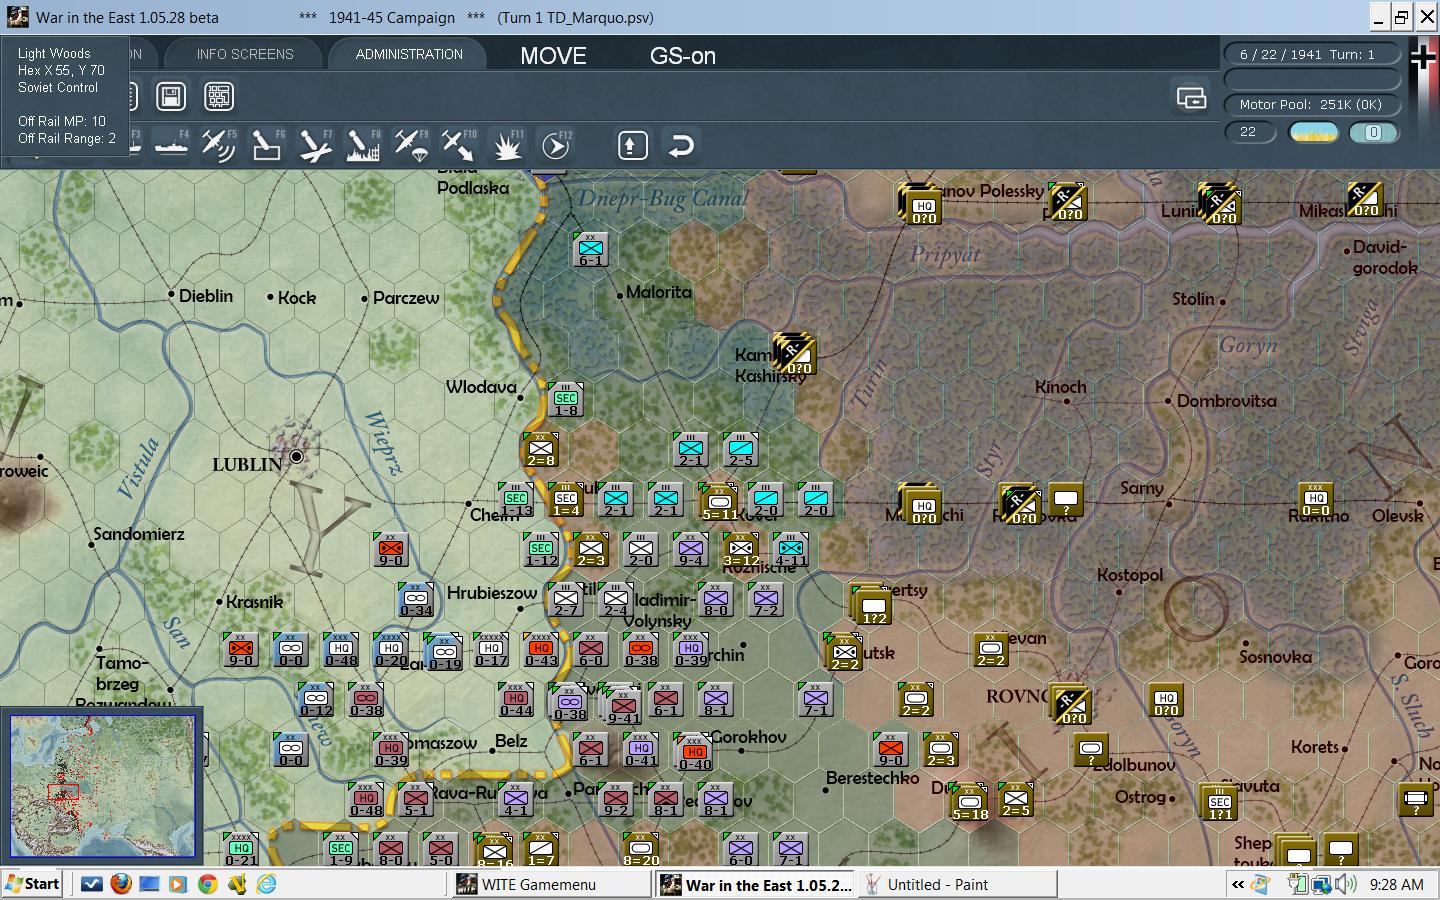Click the date and turn display

(1312, 54)
